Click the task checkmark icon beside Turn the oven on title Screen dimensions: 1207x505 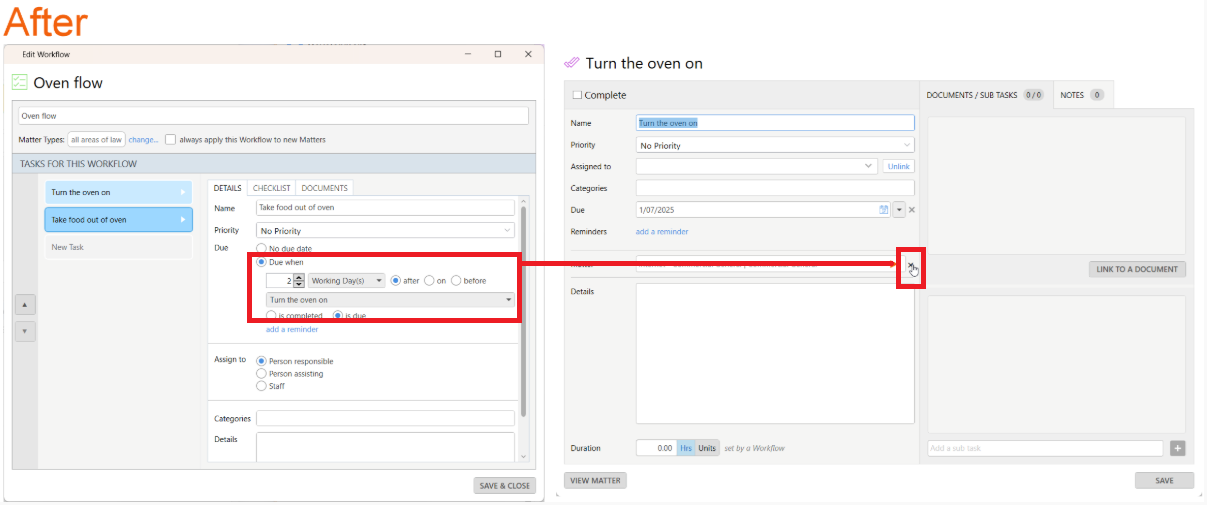(x=572, y=62)
